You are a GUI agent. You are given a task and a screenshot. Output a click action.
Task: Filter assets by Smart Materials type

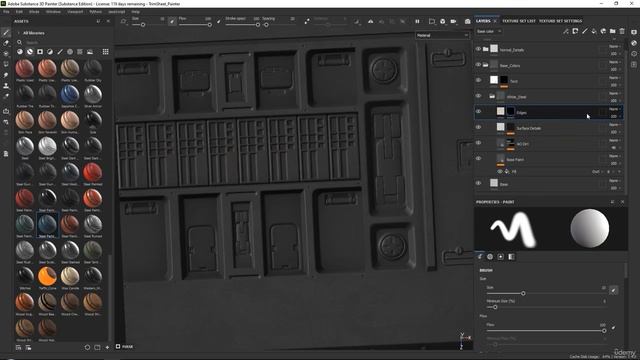(x=30, y=52)
